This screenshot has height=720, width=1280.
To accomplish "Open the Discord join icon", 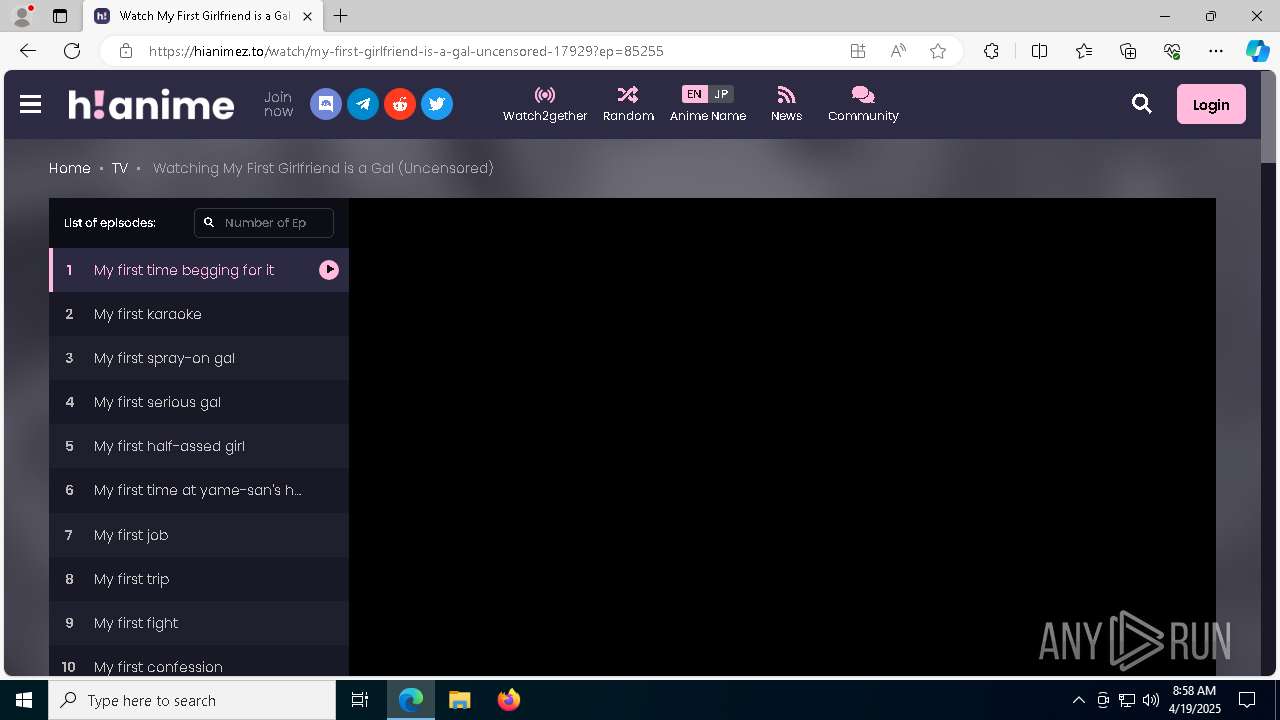I will (326, 104).
